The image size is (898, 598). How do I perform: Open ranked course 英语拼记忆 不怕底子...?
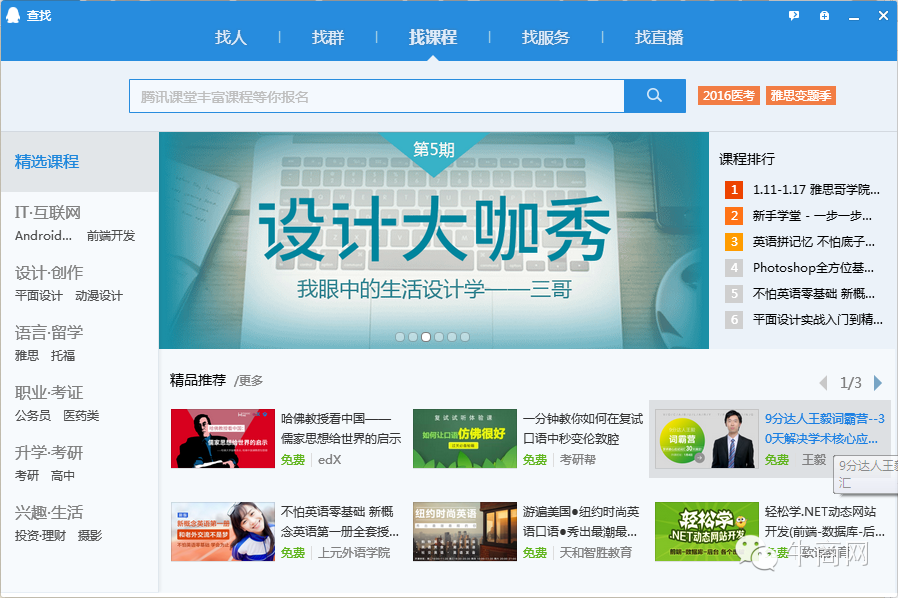click(x=814, y=242)
